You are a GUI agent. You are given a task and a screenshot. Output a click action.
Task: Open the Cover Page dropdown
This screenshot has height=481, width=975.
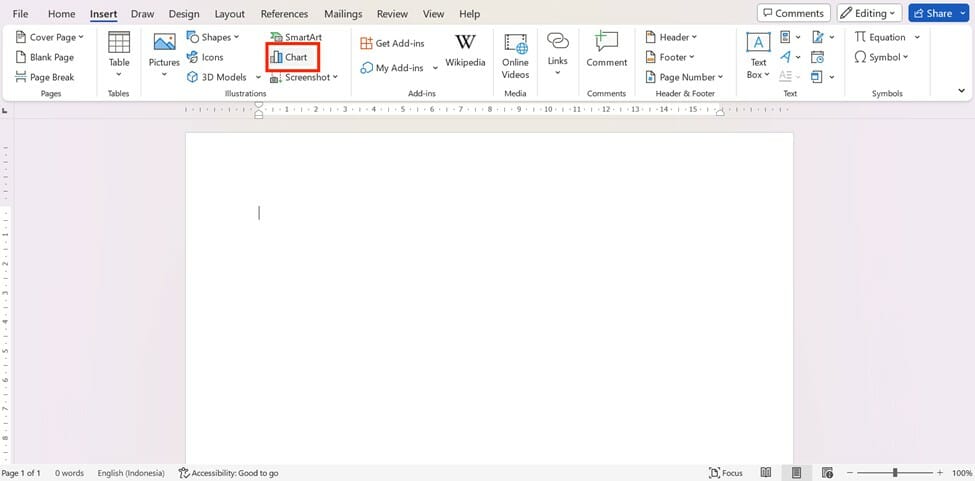pos(49,37)
